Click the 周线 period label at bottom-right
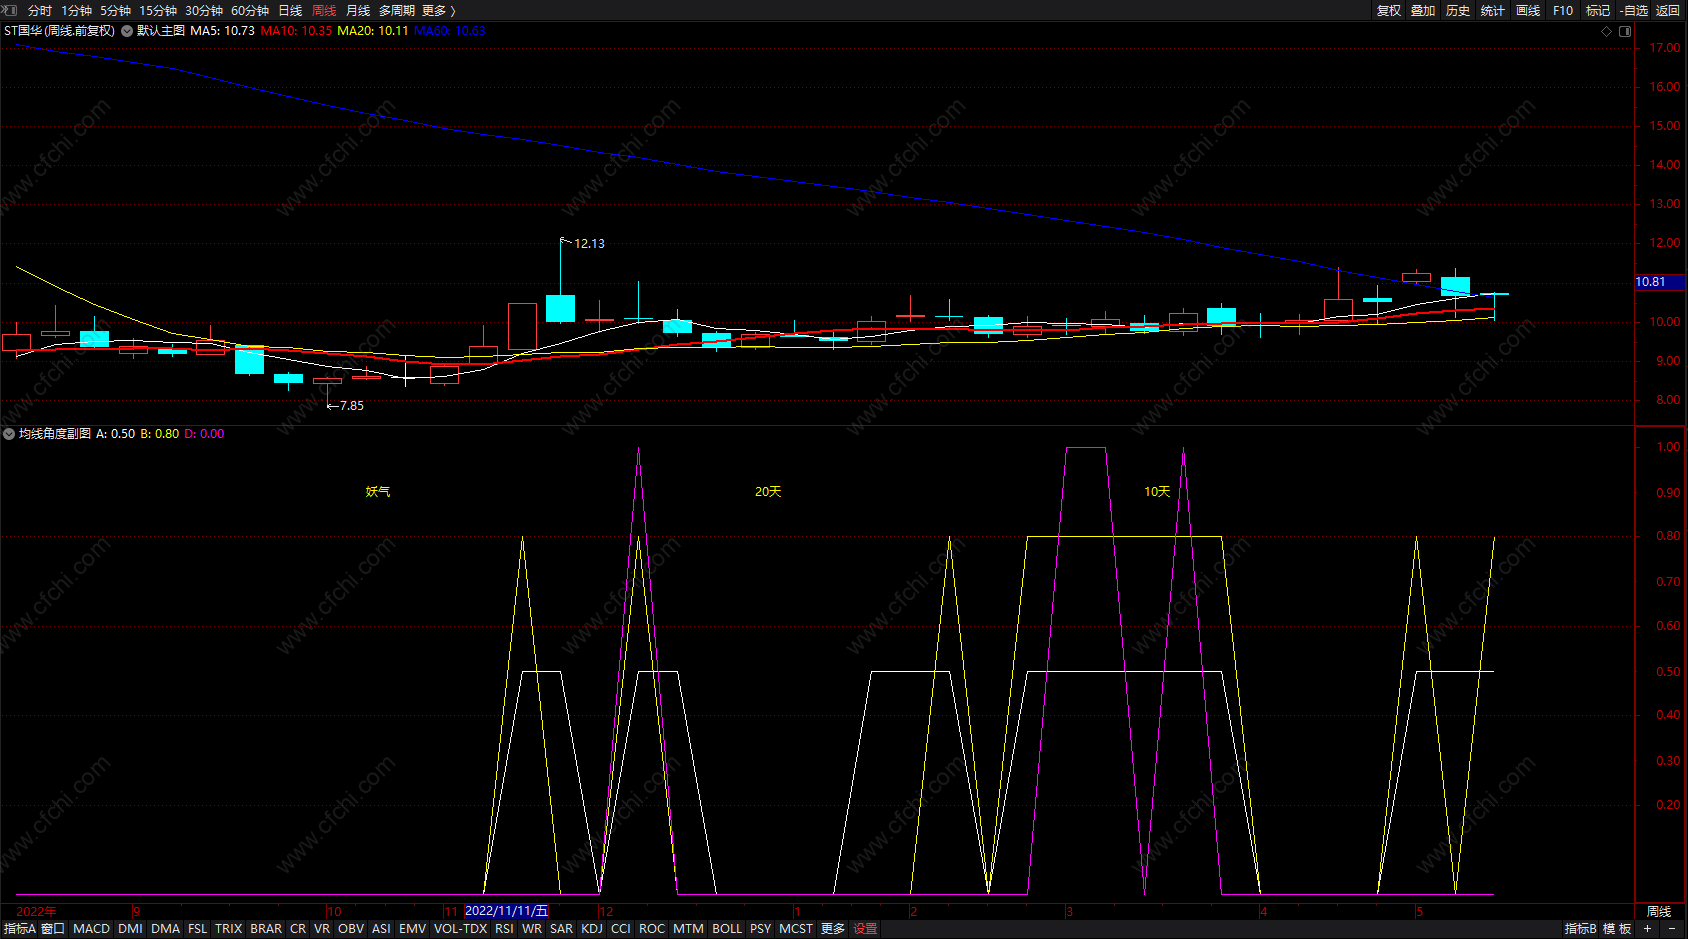Image resolution: width=1688 pixels, height=939 pixels. tap(1659, 912)
